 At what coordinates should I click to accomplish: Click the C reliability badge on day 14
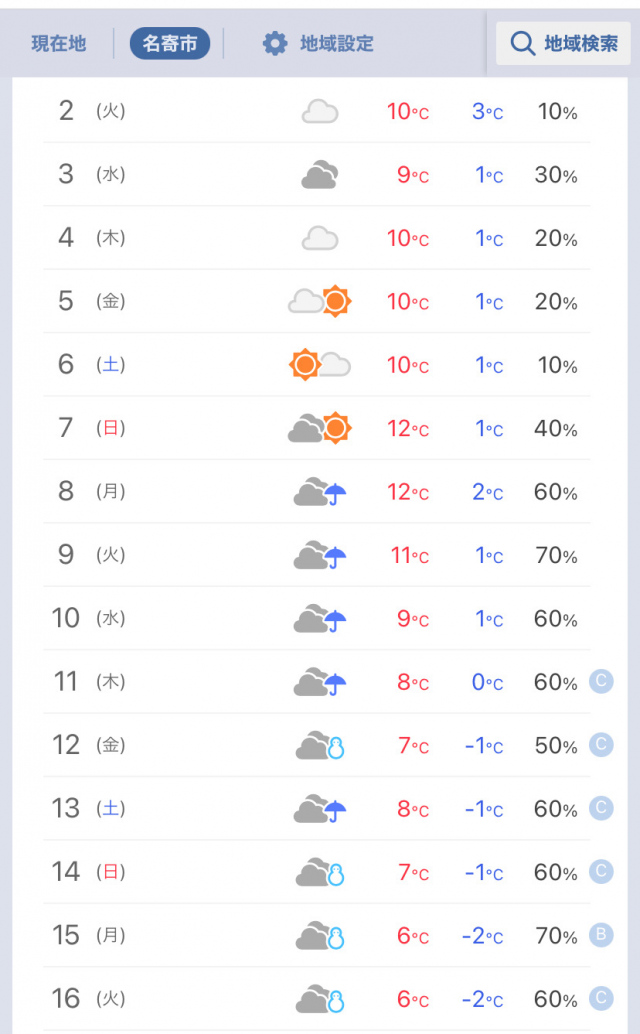coord(601,872)
